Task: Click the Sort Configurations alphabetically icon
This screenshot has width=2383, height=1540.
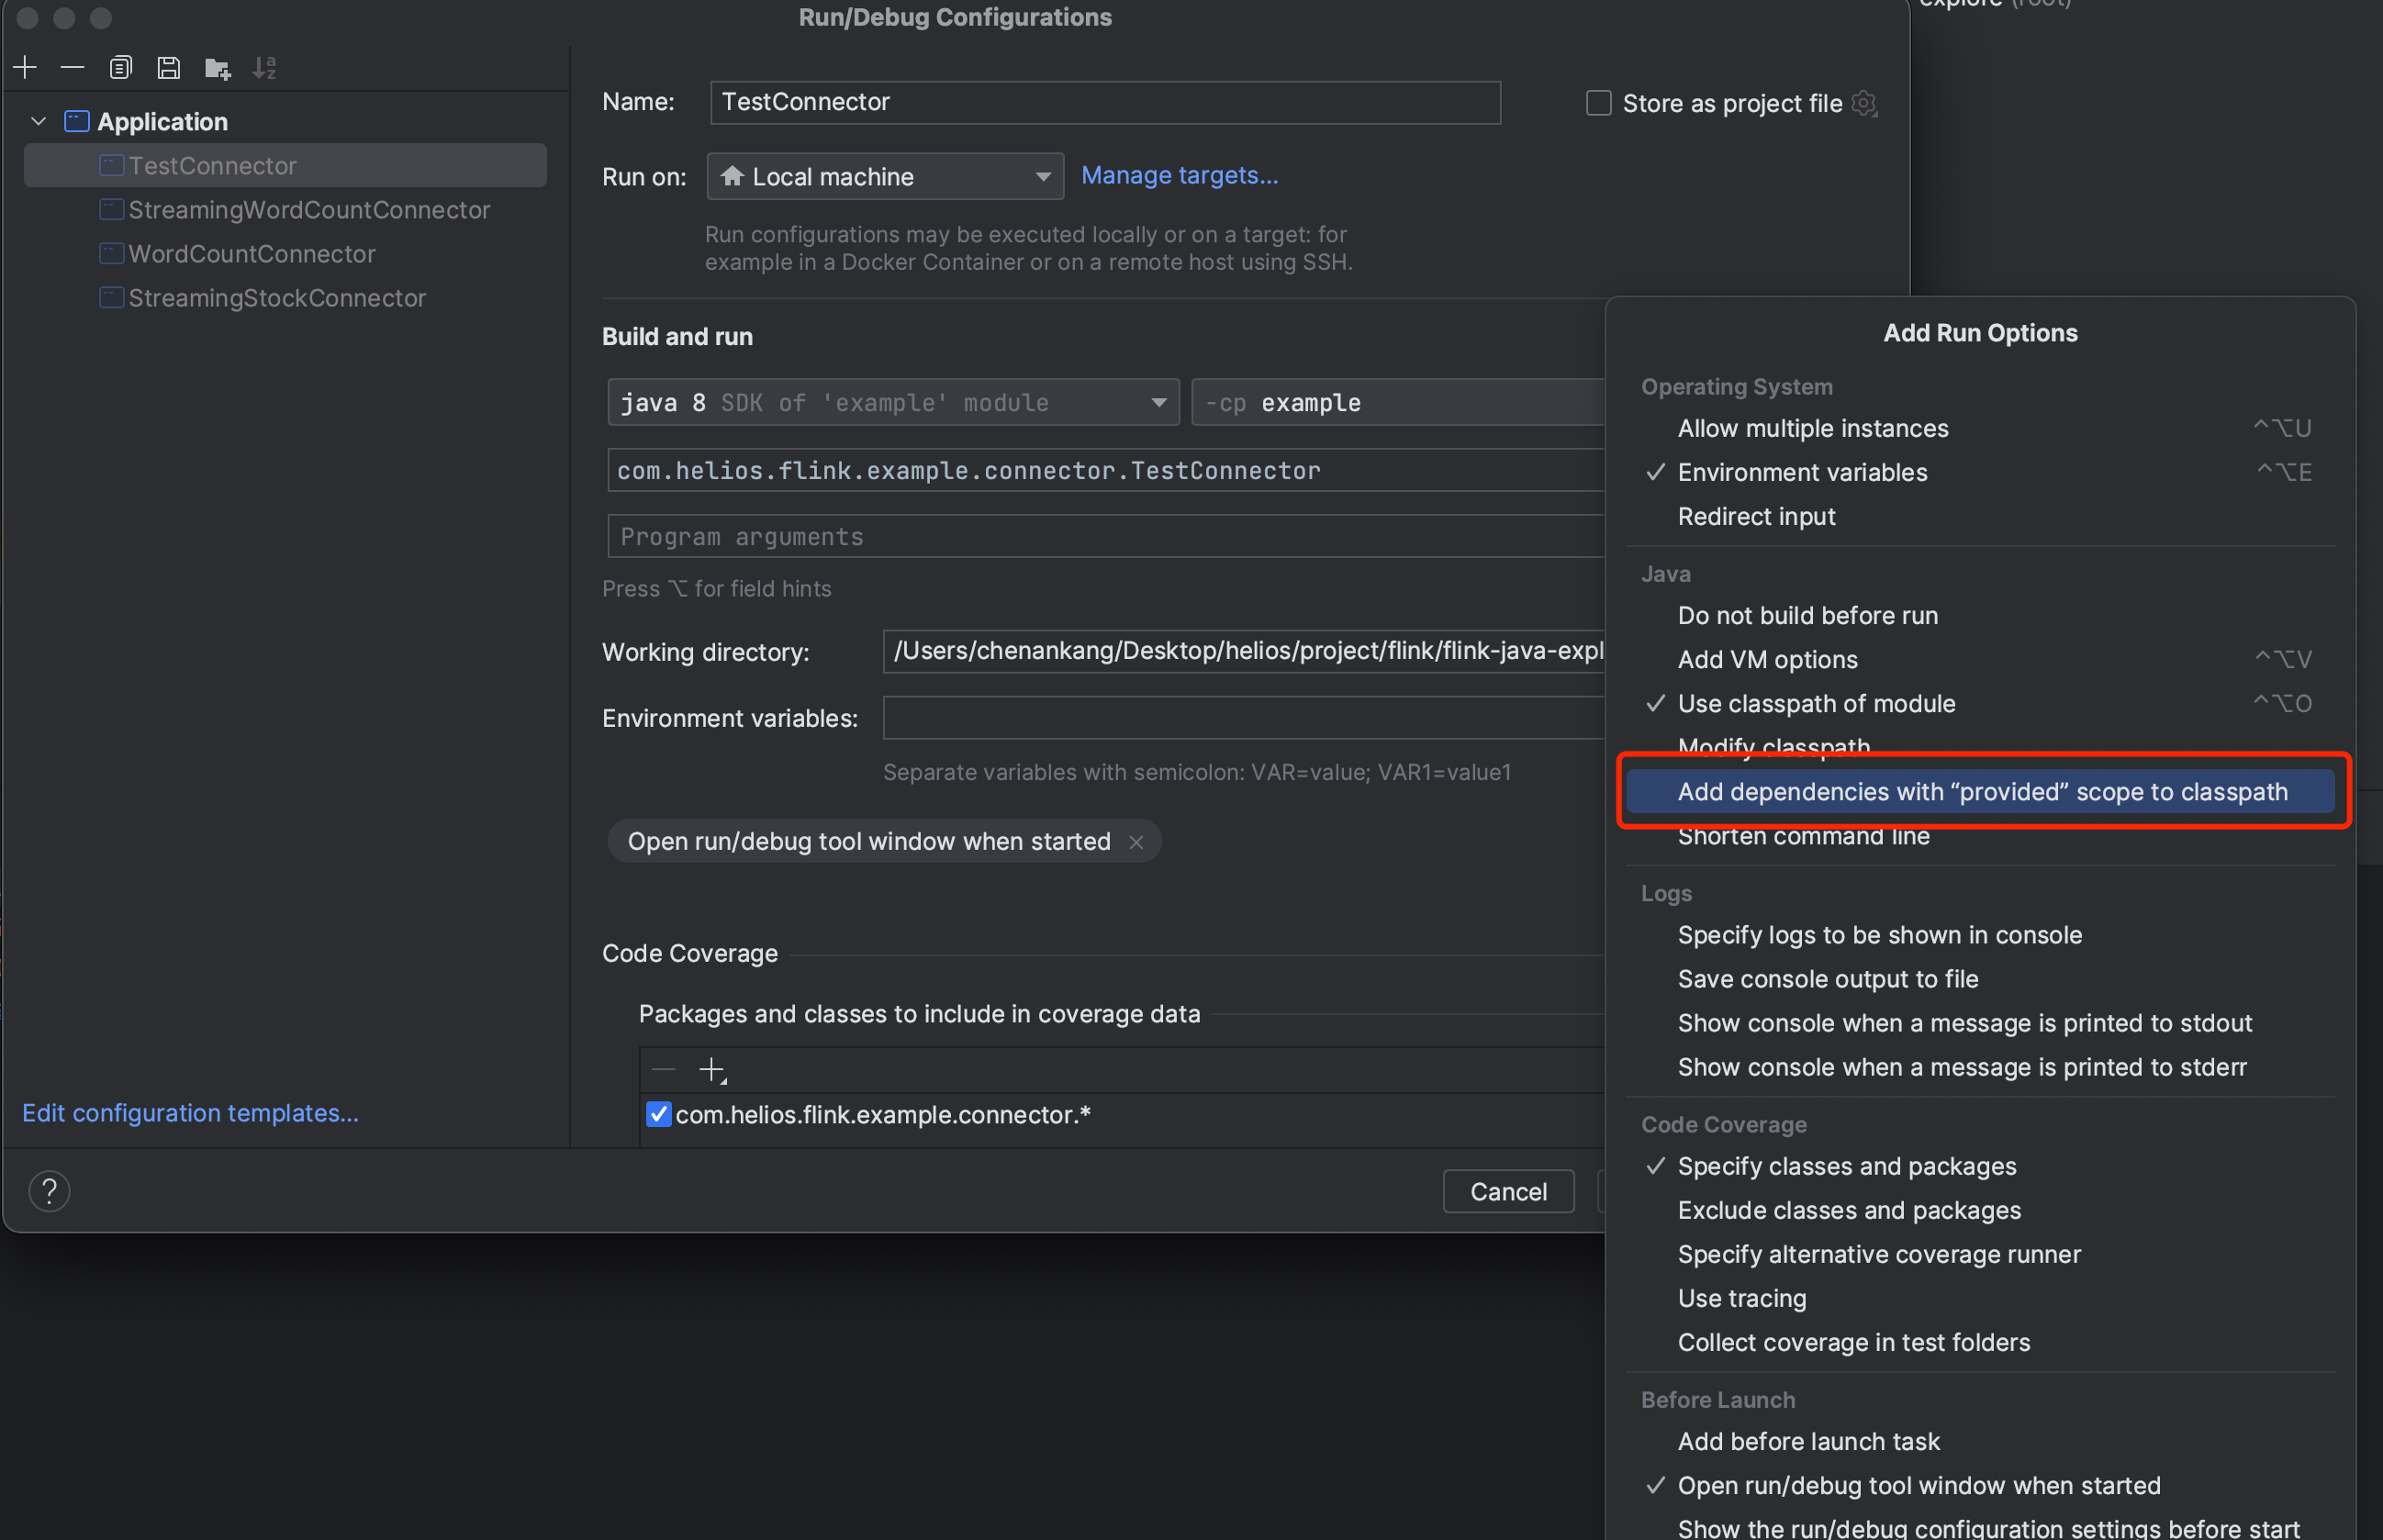Action: pyautogui.click(x=264, y=67)
